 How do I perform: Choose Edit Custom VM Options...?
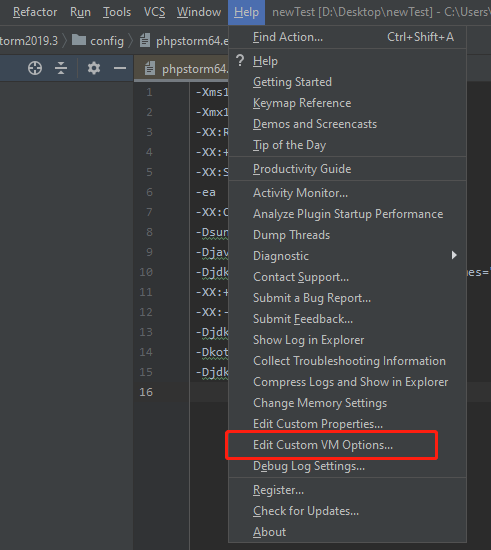[347, 445]
